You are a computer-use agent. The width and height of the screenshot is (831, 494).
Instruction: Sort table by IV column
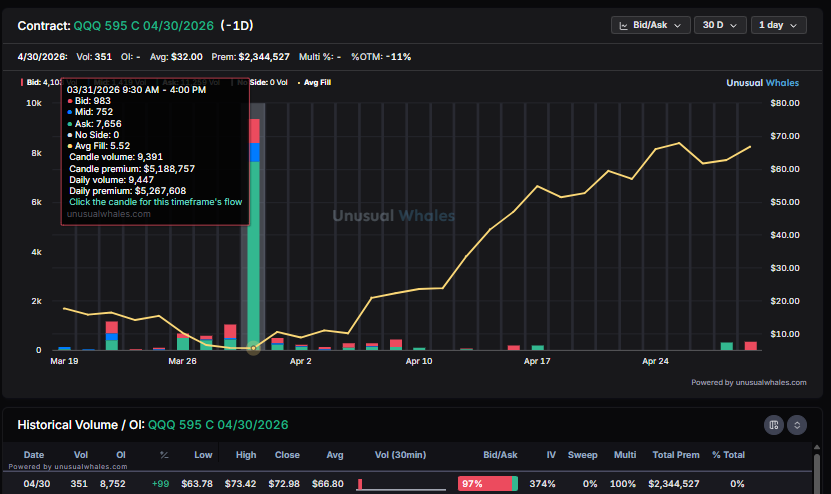551,455
